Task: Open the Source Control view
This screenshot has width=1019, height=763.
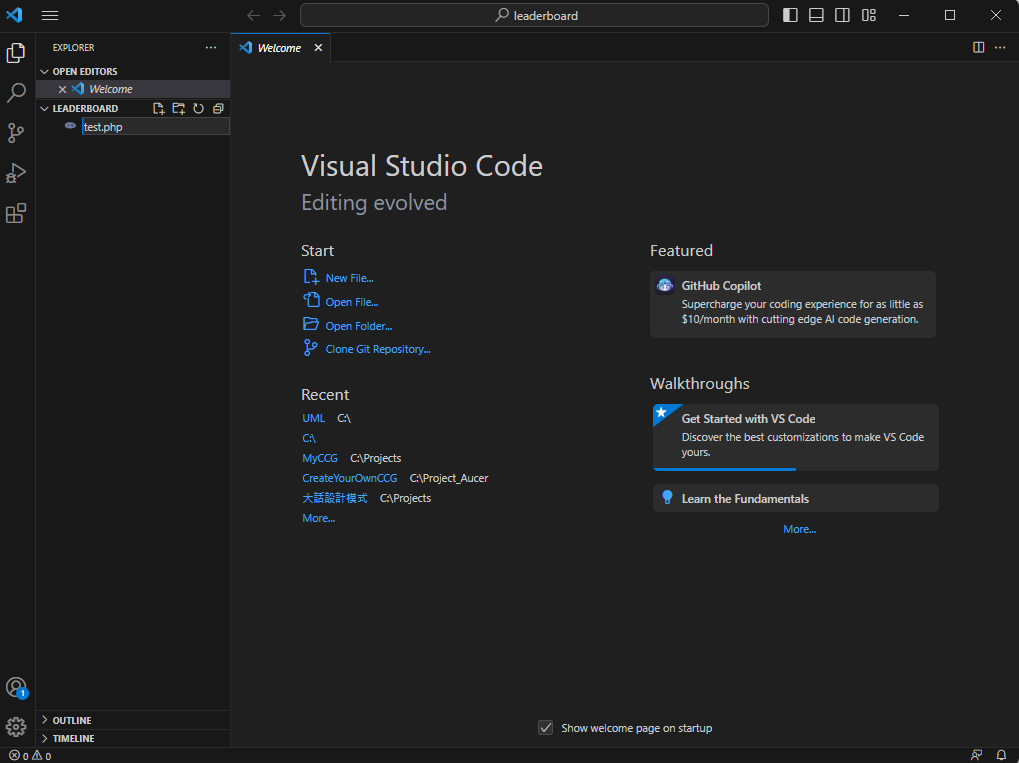Action: pos(16,133)
